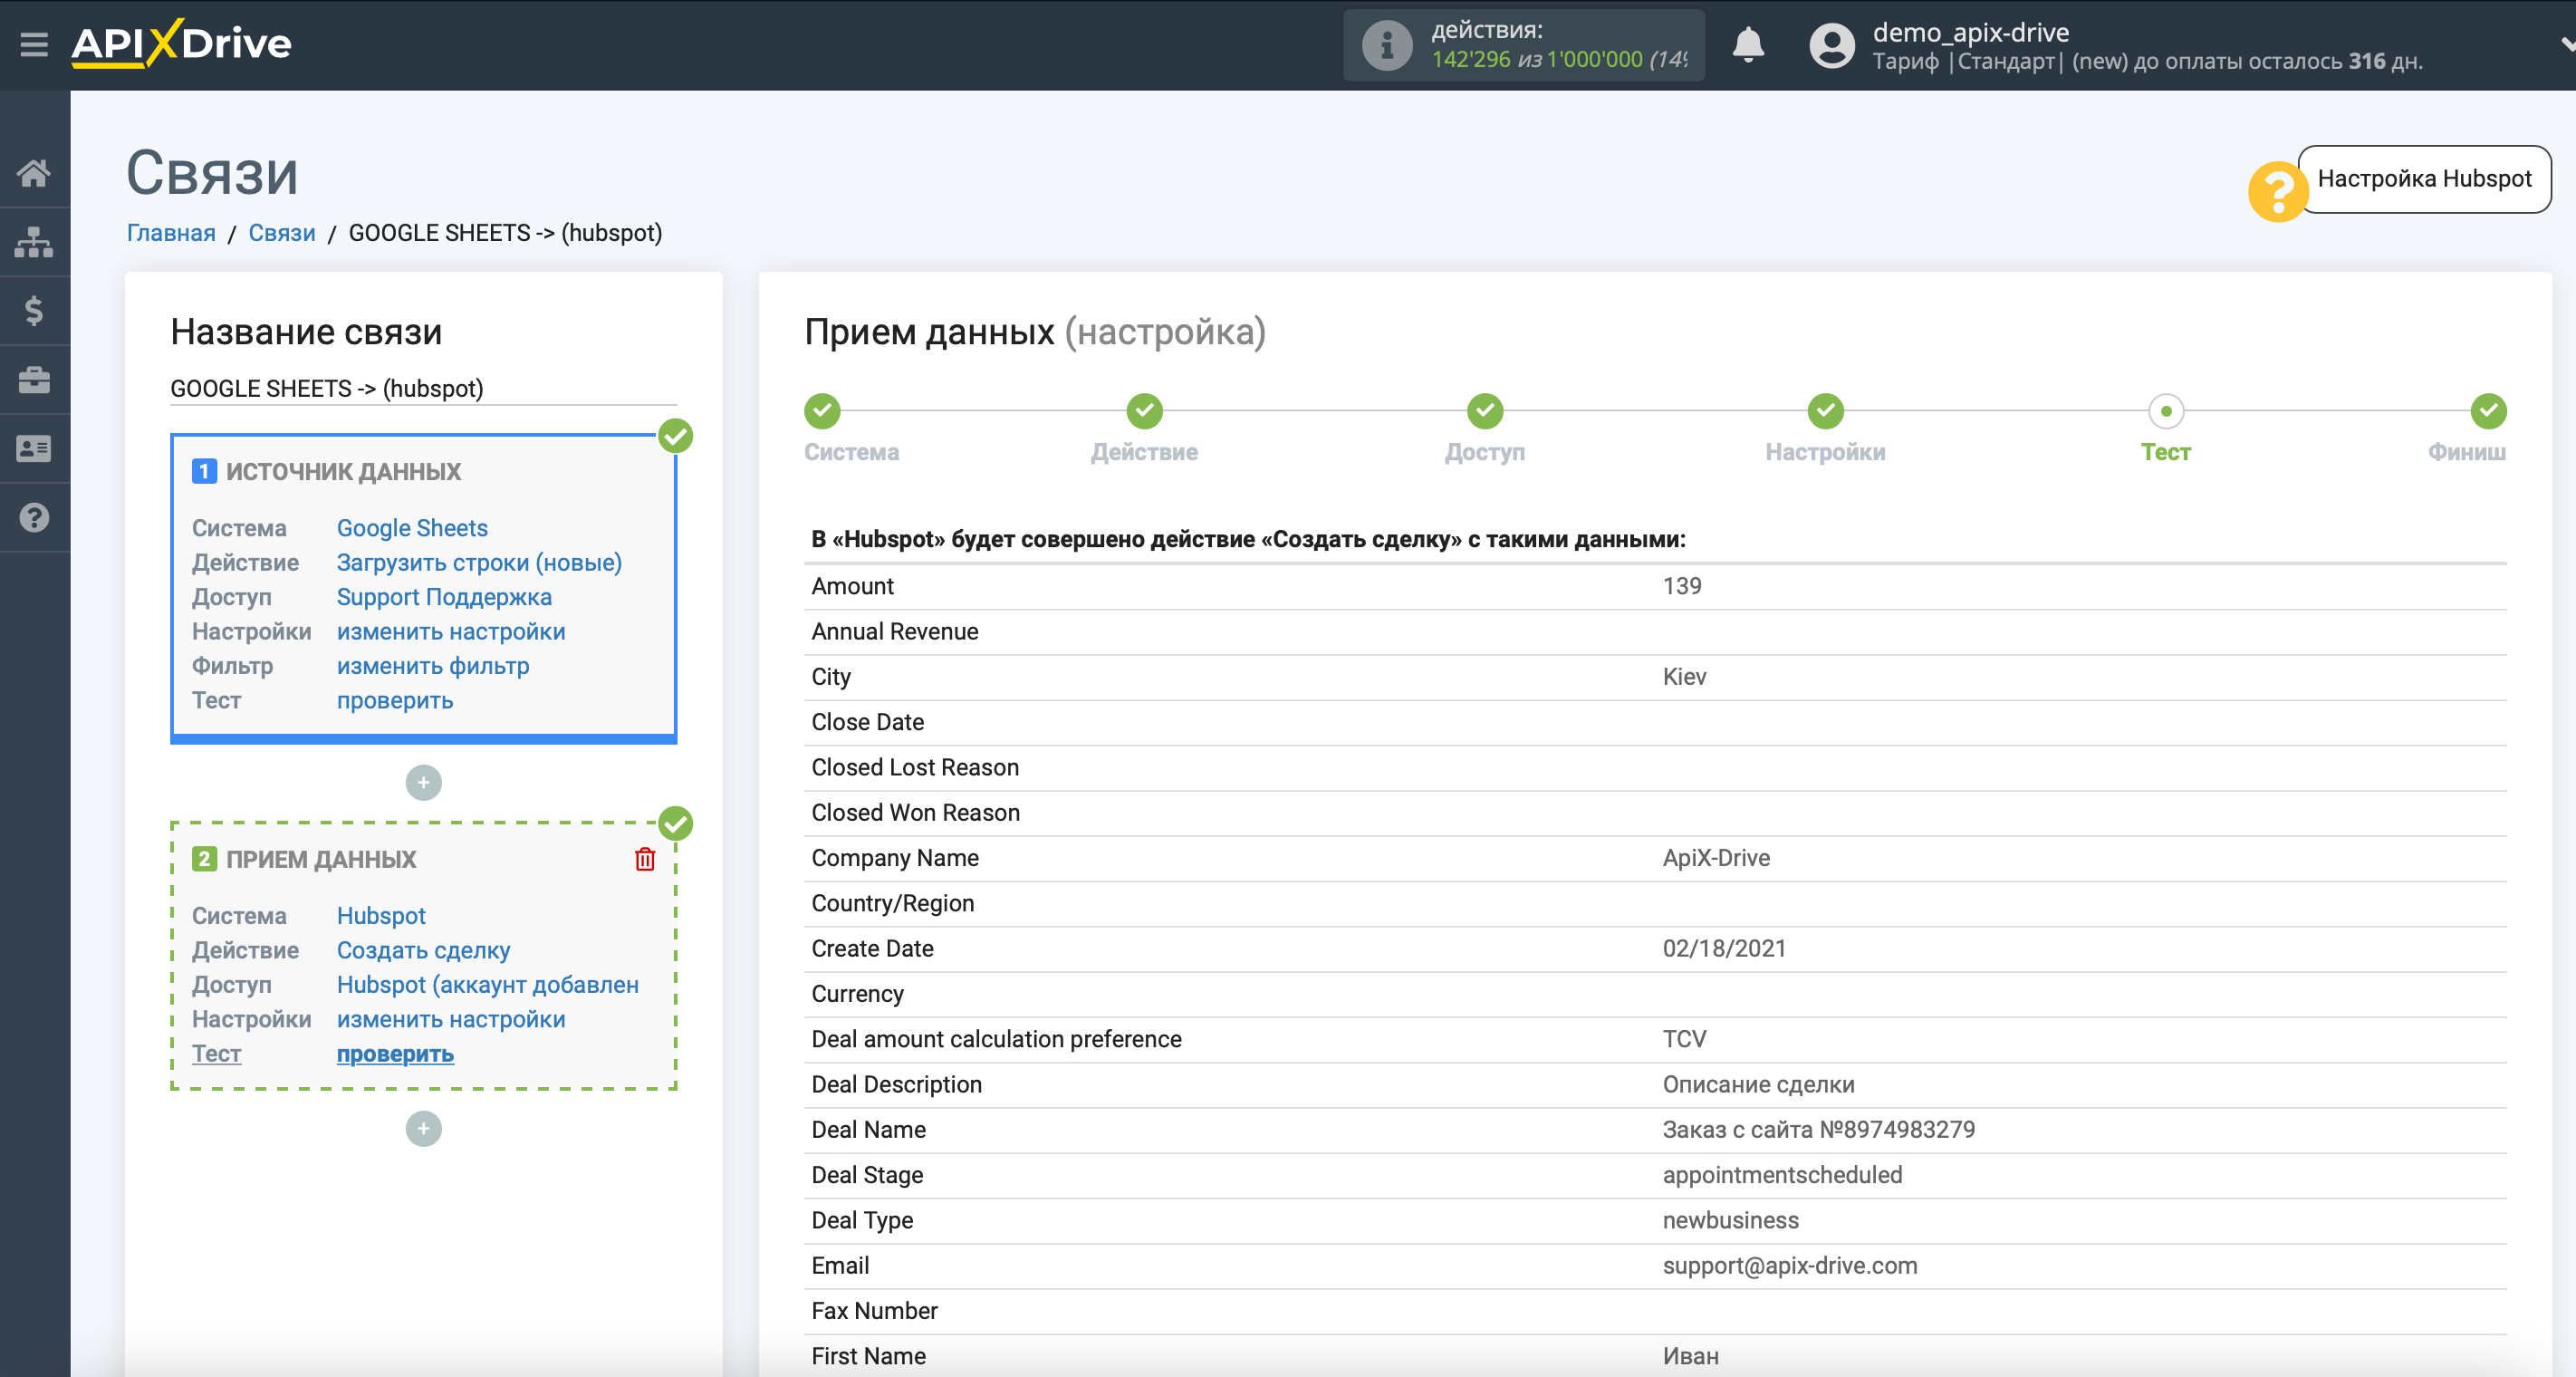Click the source block green checkmark
The image size is (2576, 1377).
coord(676,436)
